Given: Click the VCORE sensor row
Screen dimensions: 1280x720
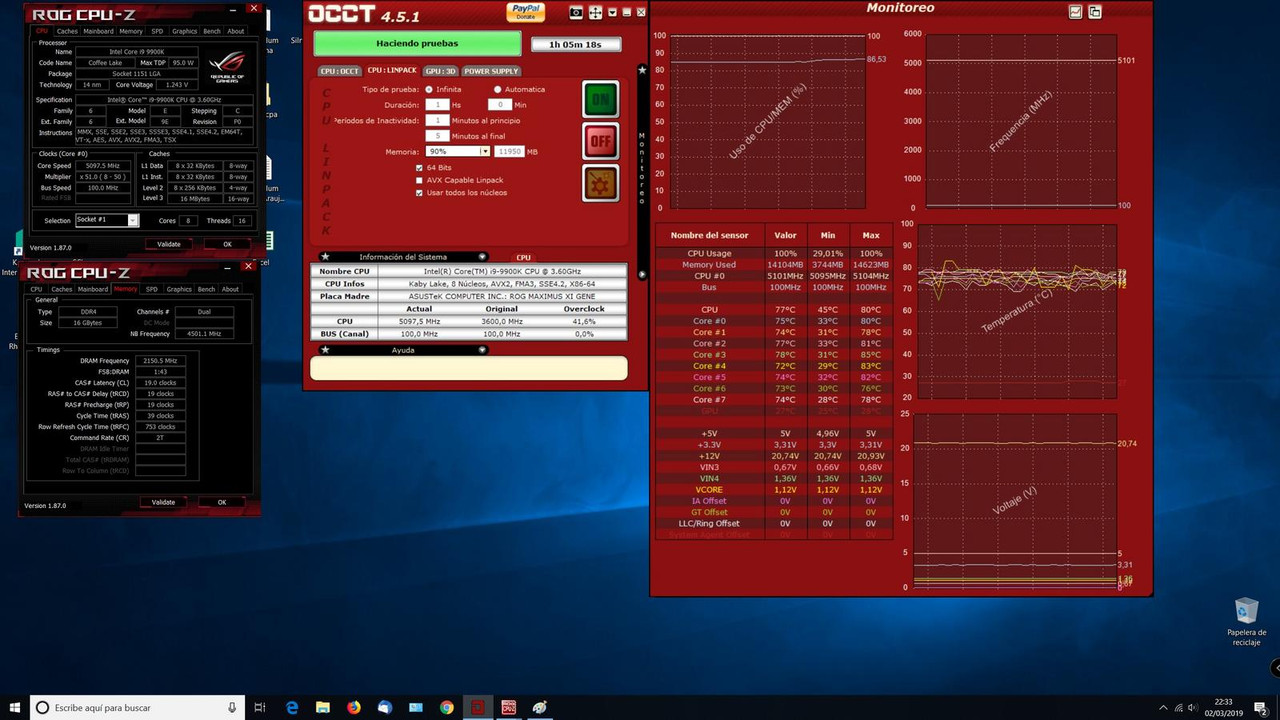Looking at the screenshot, I should coord(772,490).
